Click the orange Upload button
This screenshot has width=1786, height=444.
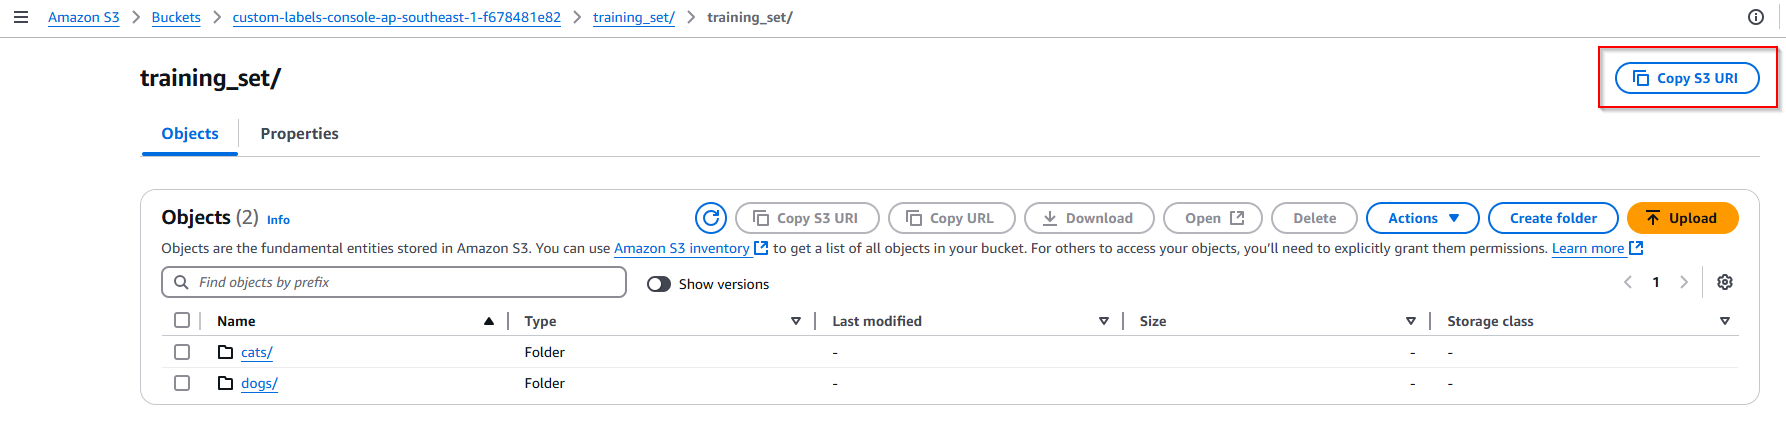[x=1683, y=218]
